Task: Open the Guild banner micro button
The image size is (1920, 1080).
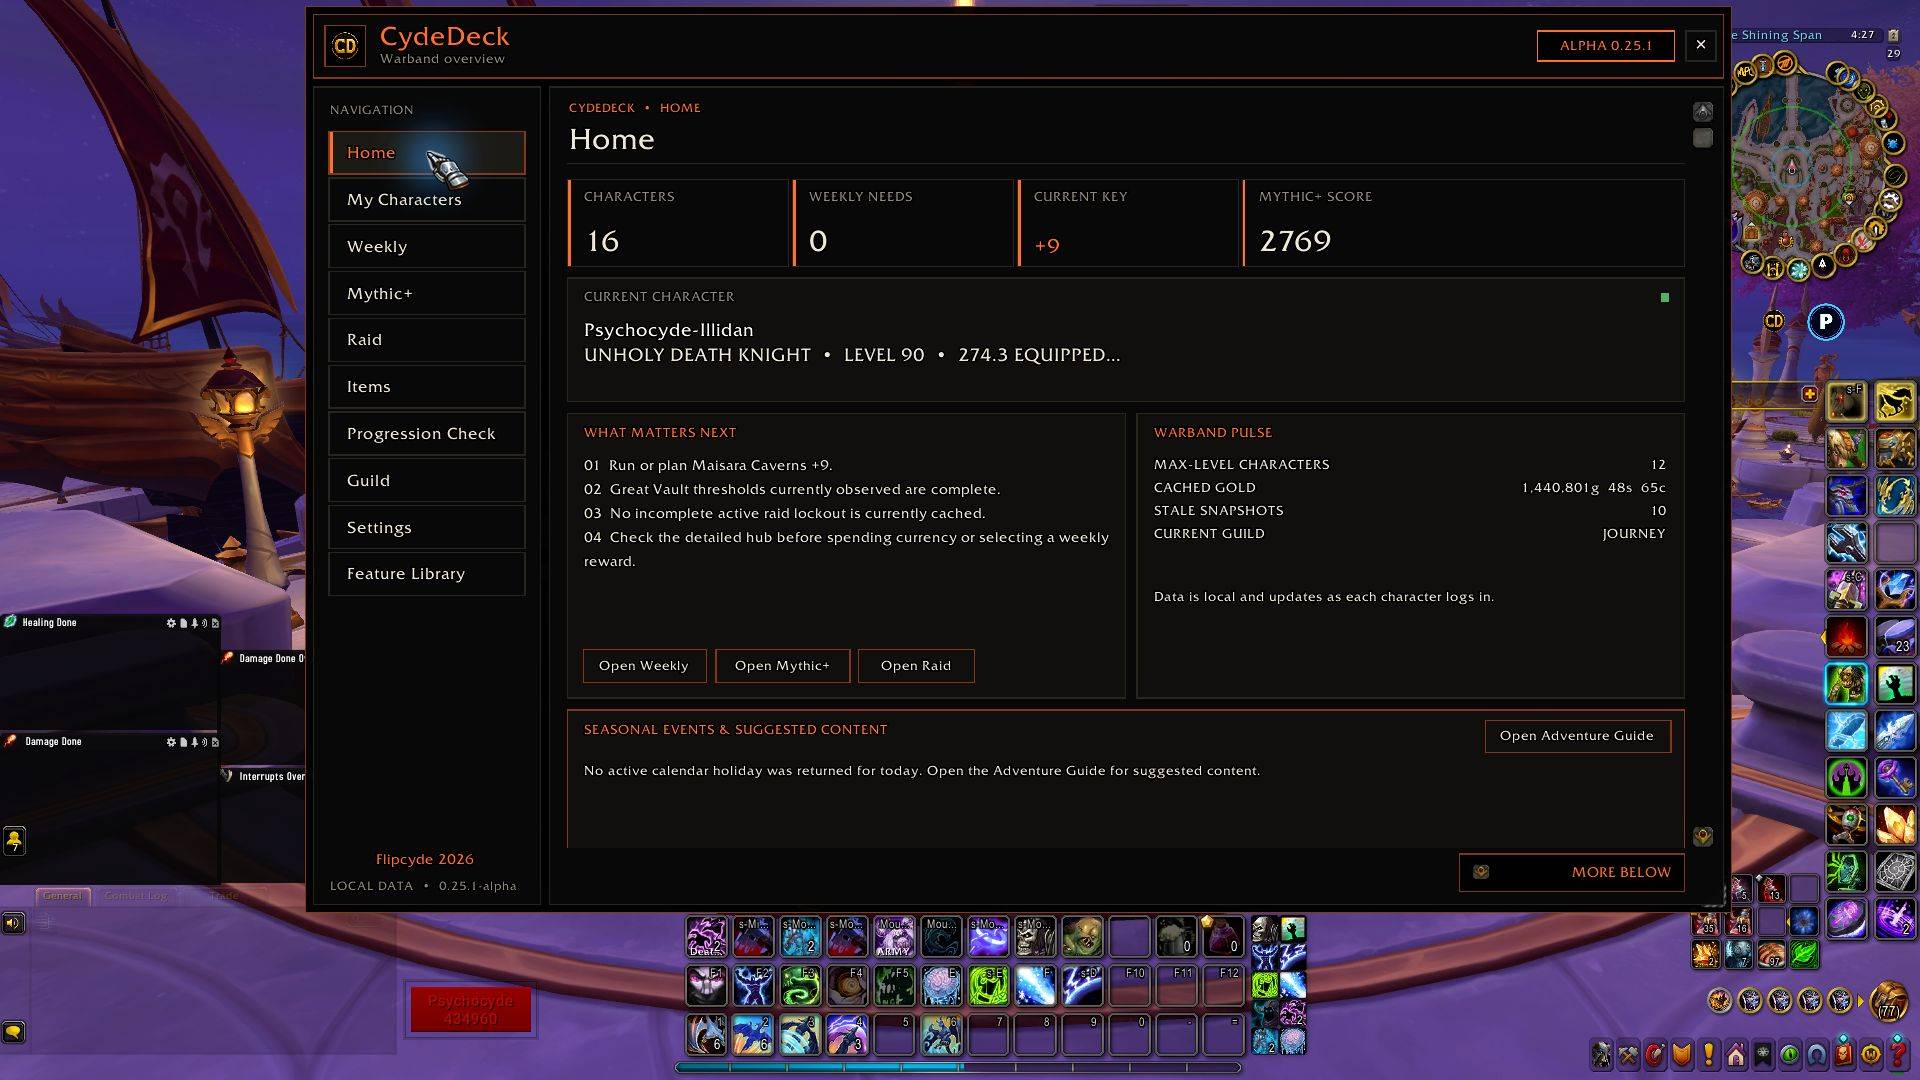Action: pos(1763,1054)
